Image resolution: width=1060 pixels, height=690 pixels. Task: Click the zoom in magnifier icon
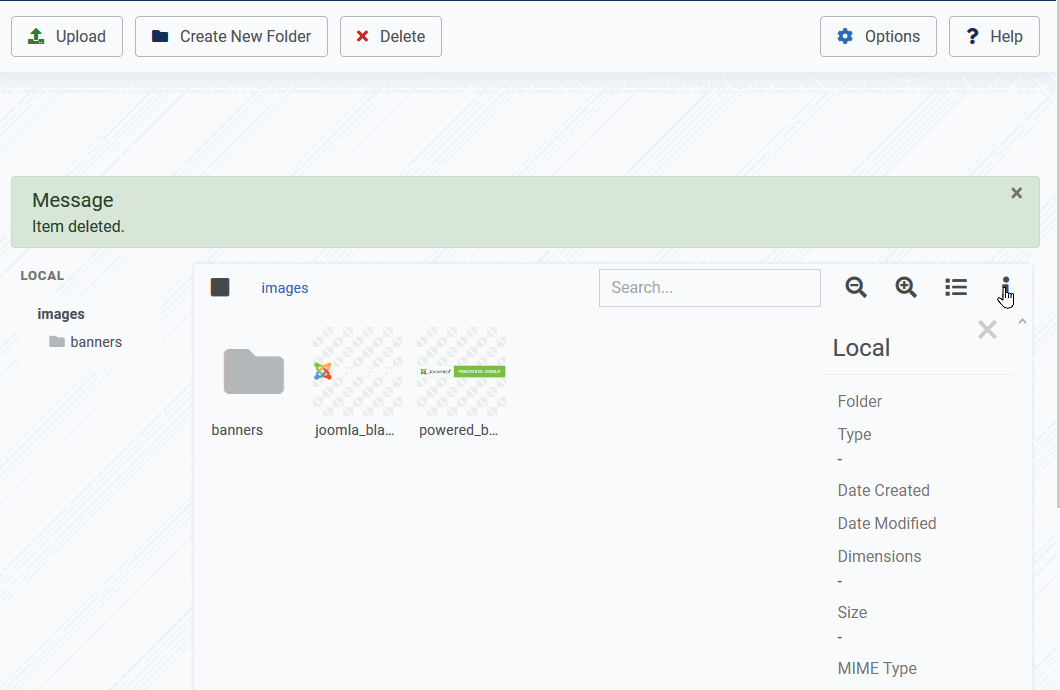pyautogui.click(x=906, y=288)
